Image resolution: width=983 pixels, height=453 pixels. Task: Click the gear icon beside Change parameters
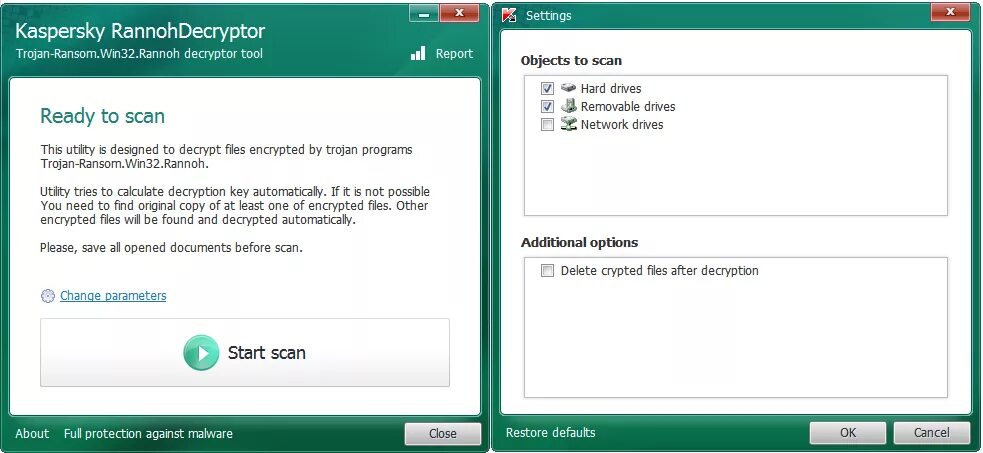(x=48, y=296)
